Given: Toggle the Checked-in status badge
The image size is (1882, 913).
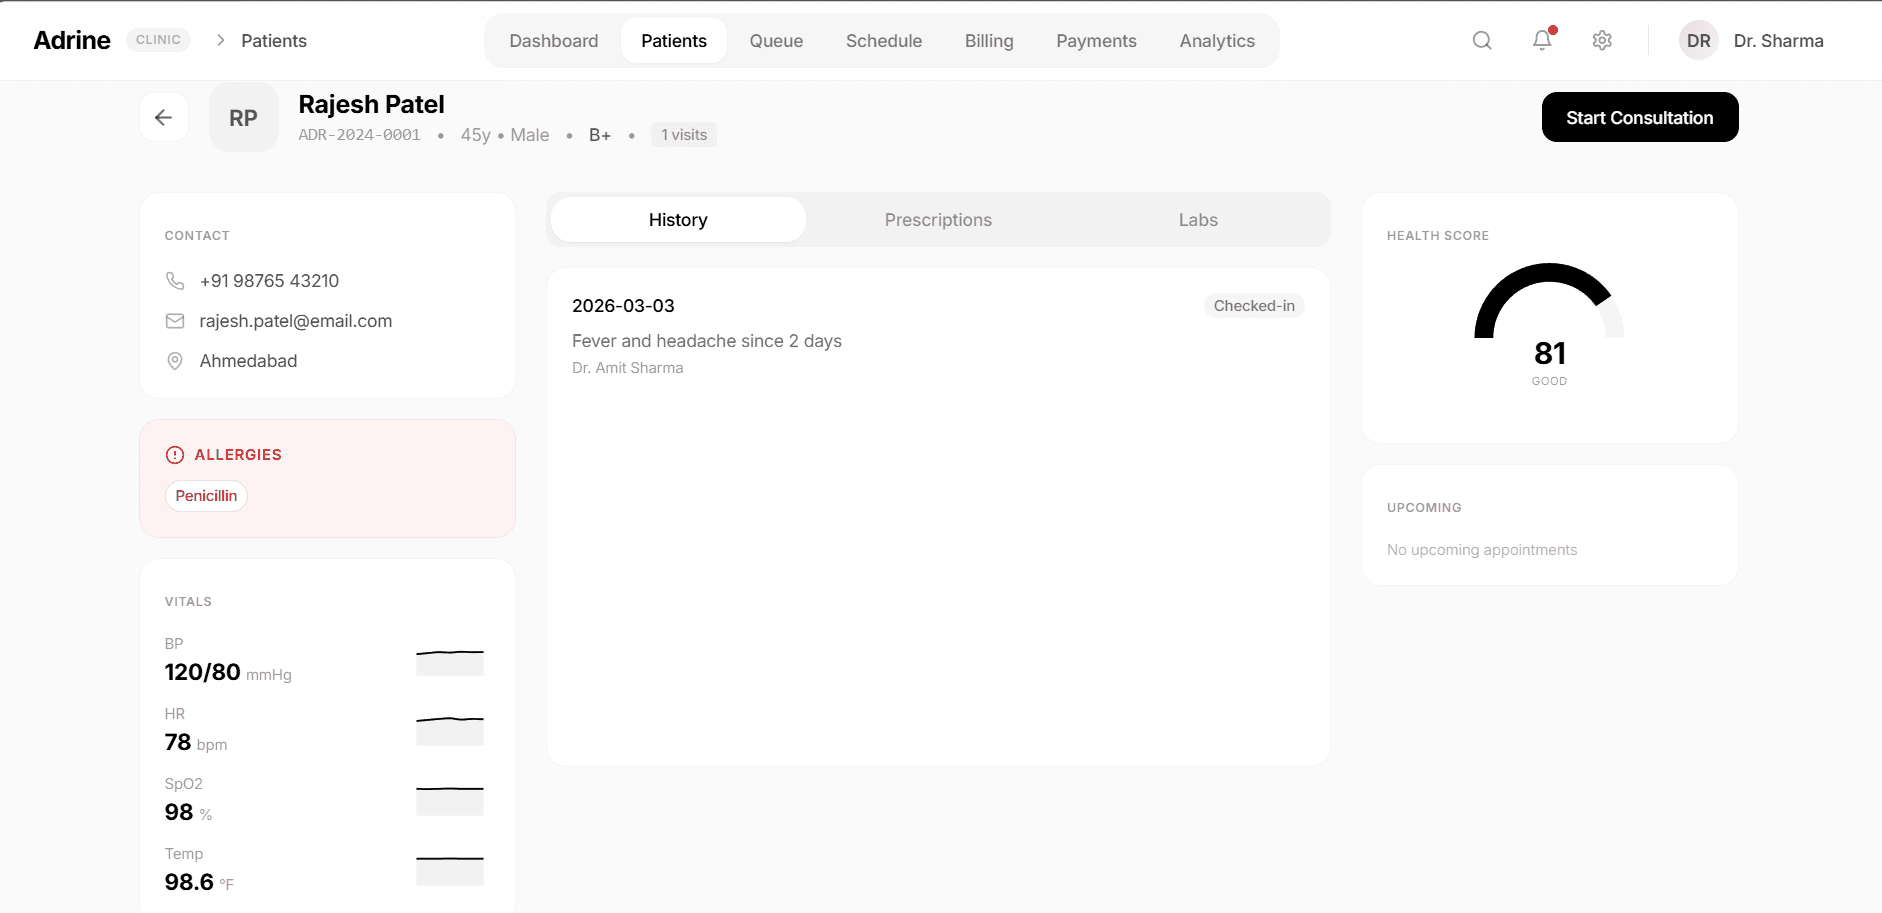Looking at the screenshot, I should click(x=1254, y=306).
